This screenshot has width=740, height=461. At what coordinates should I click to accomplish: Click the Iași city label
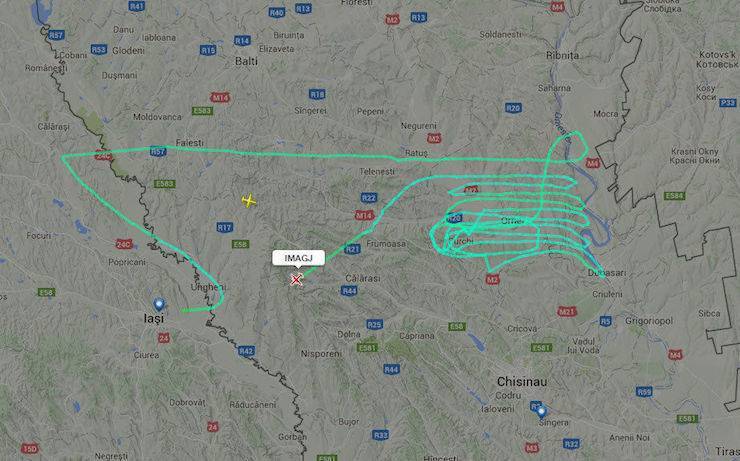(x=154, y=319)
